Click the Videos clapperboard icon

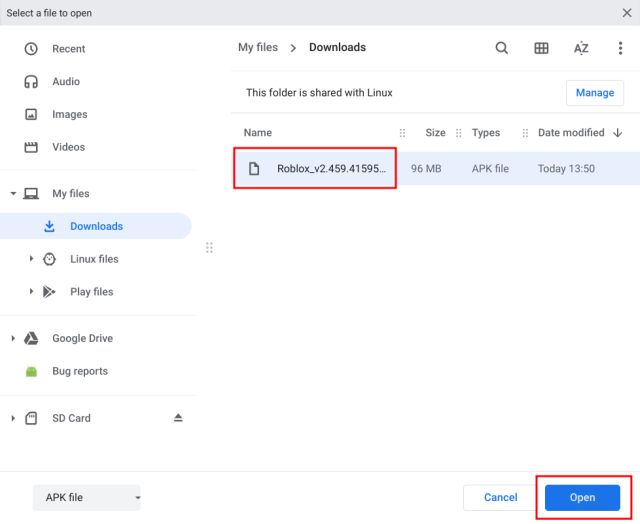coord(31,147)
